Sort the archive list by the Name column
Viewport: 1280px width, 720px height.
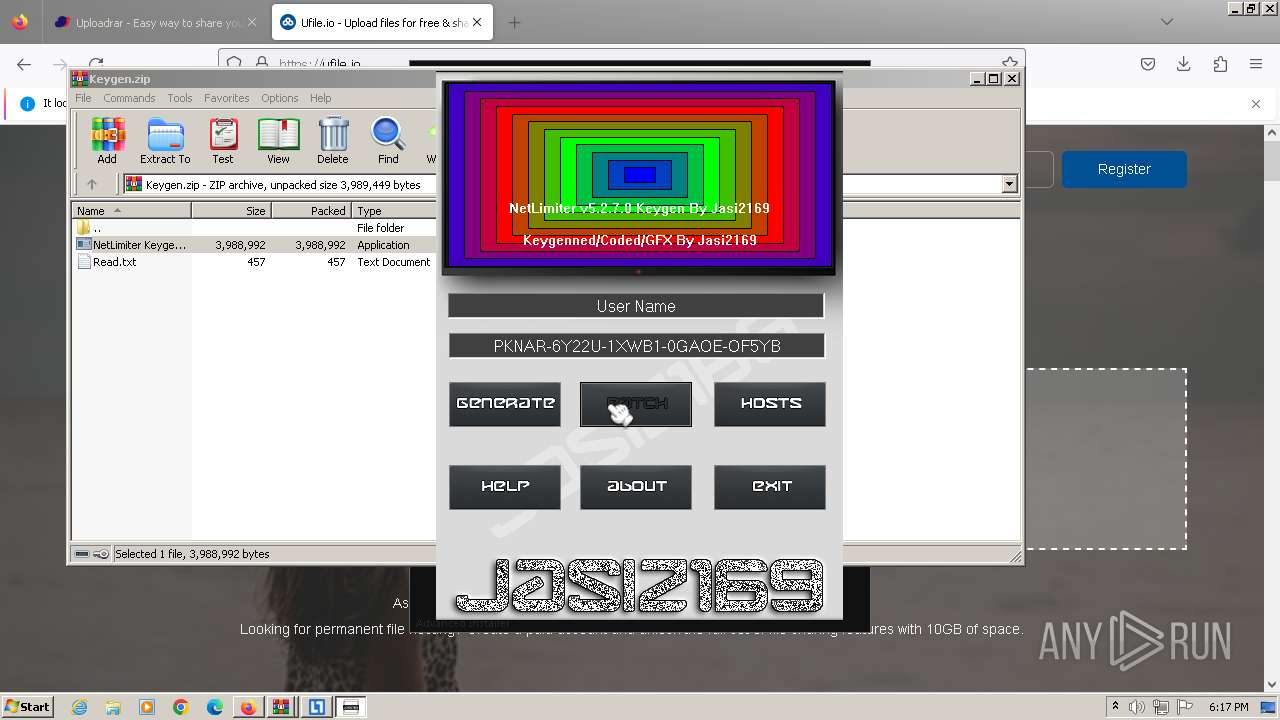point(131,211)
